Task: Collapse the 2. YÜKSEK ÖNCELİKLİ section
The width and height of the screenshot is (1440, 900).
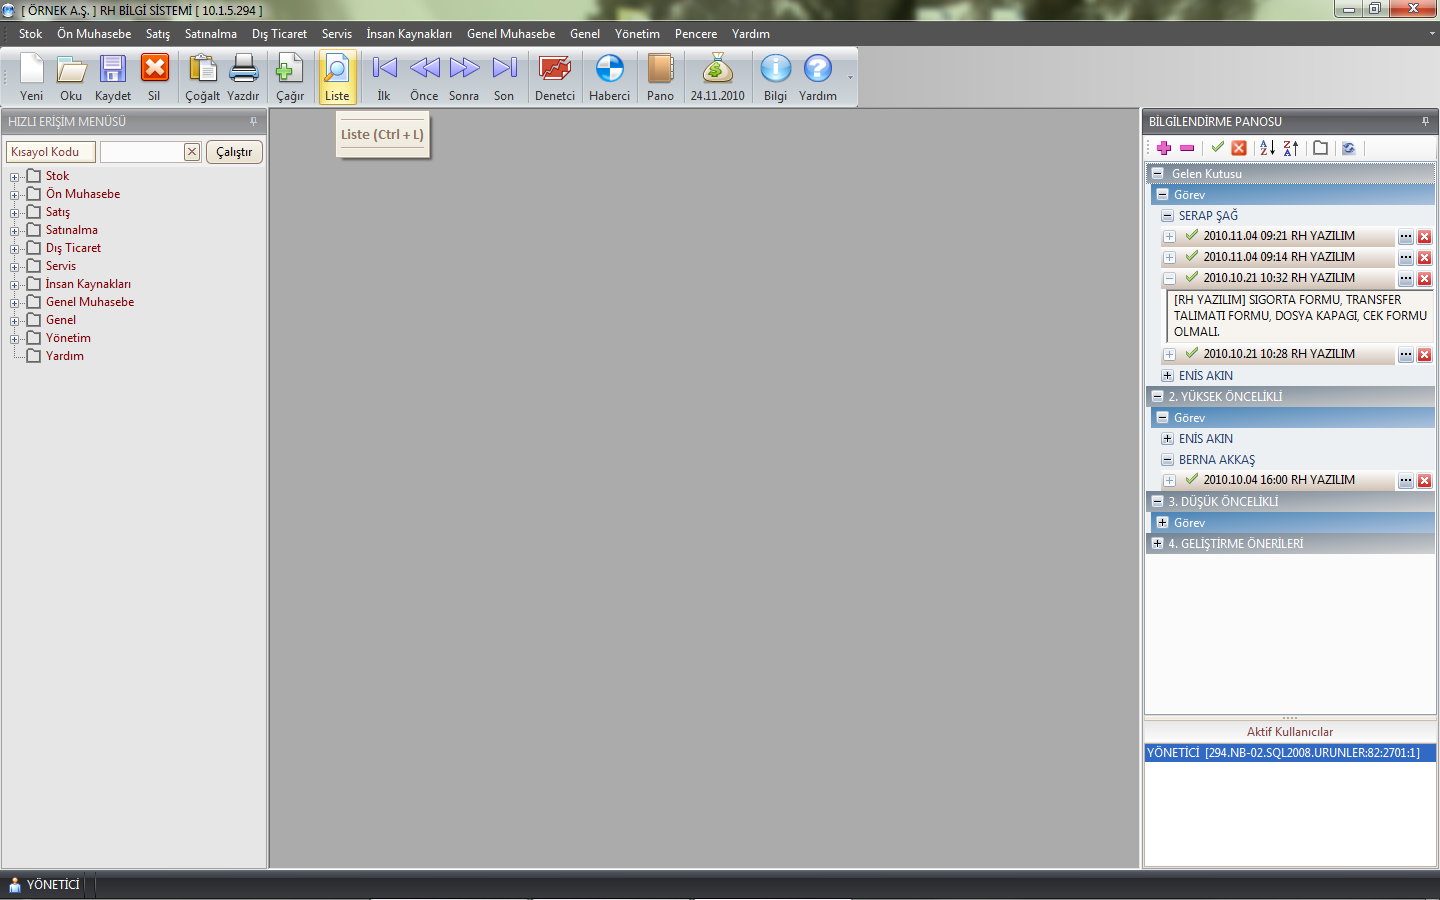Action: point(1157,397)
